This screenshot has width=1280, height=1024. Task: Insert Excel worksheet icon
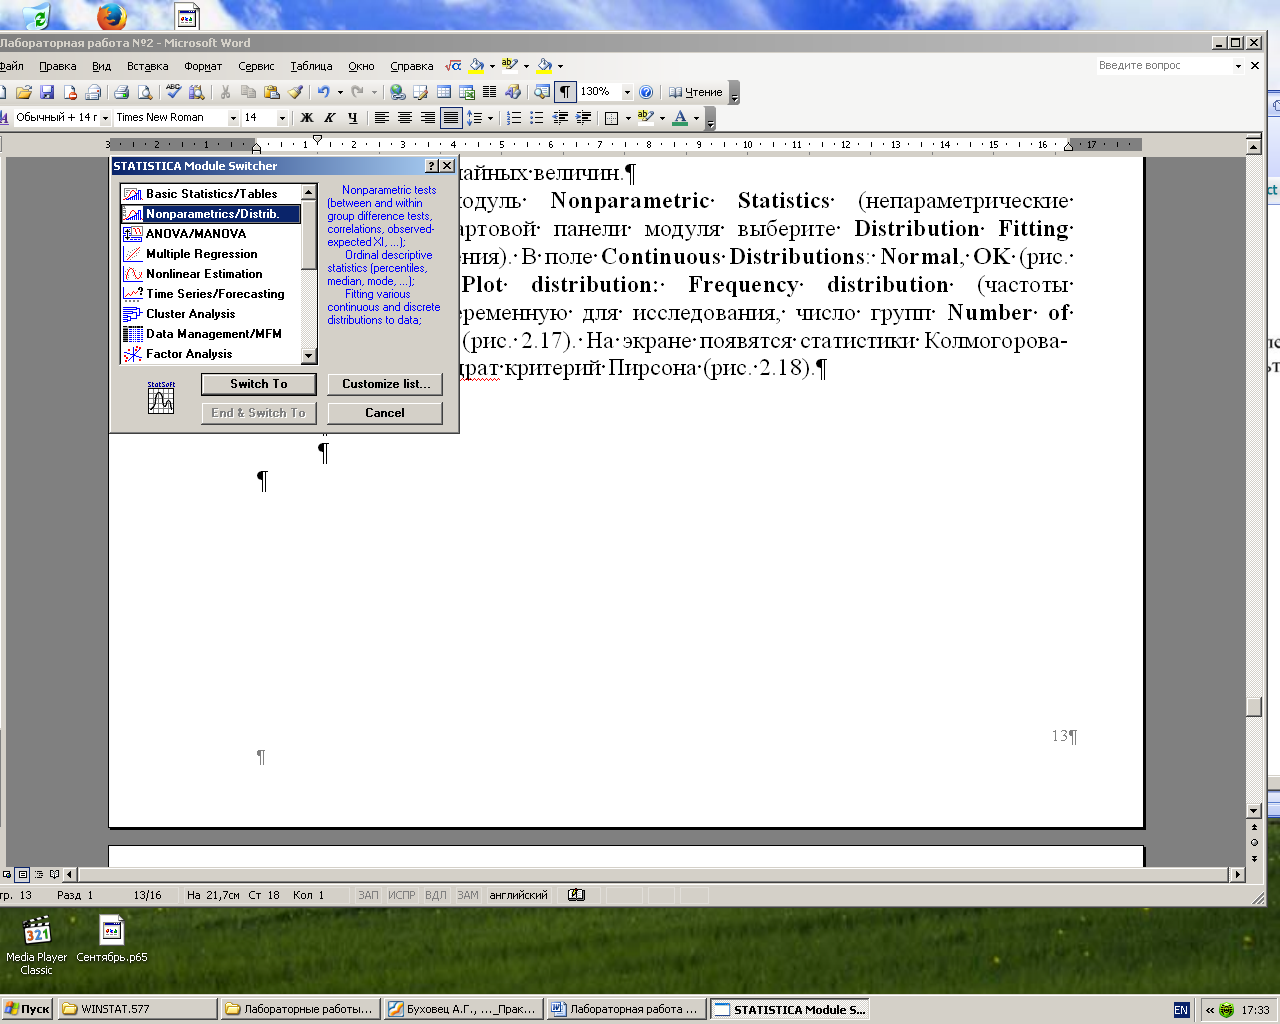tap(467, 92)
